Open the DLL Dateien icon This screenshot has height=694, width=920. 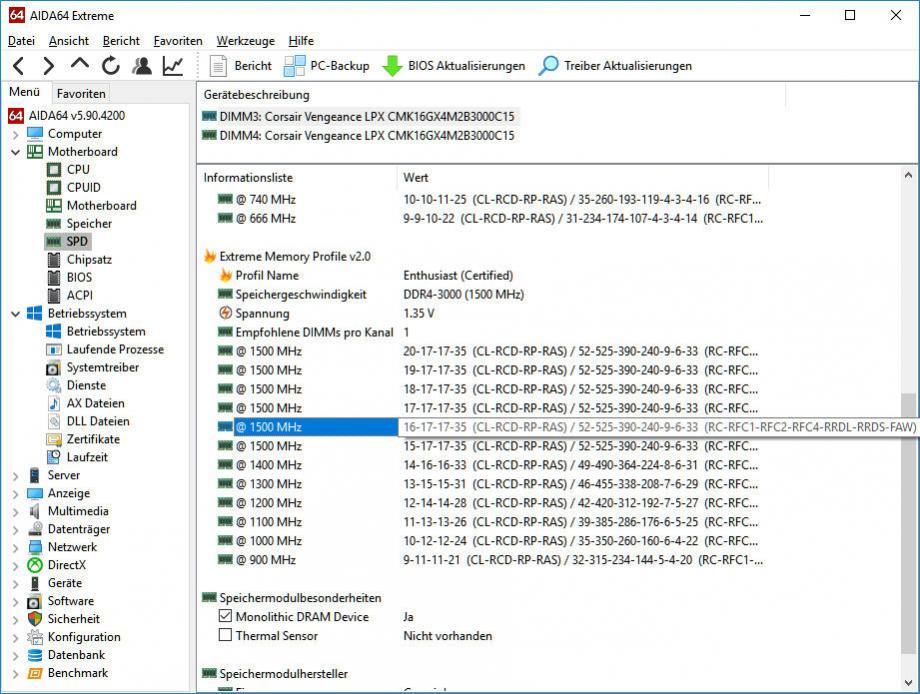point(54,421)
